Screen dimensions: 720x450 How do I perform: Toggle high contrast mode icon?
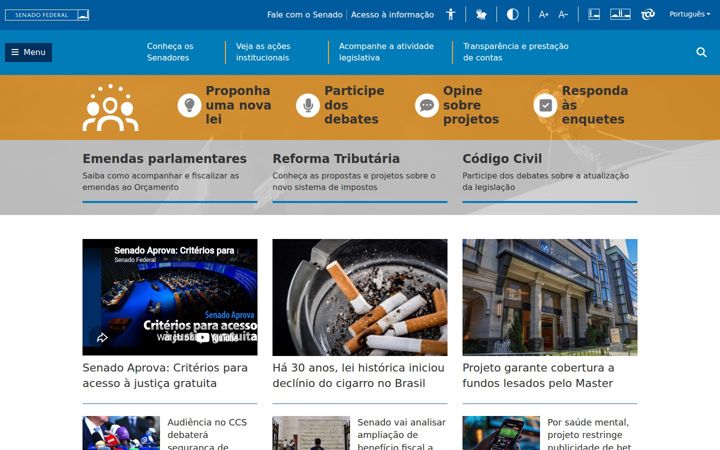(512, 14)
